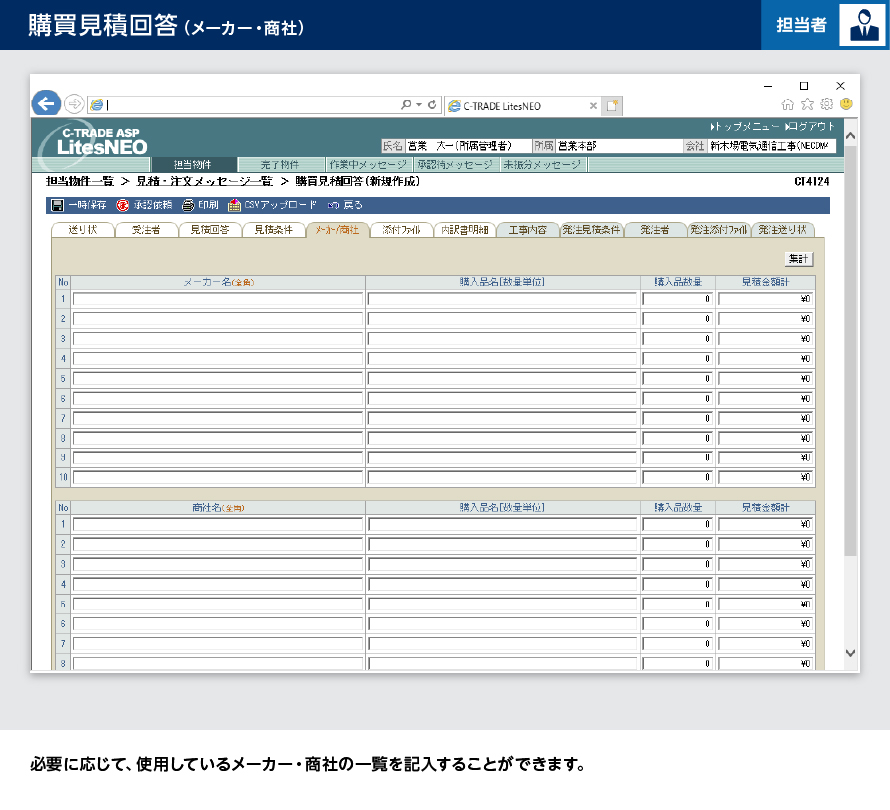890x810 pixels.
Task: Click the browser forward arrow button
Action: [74, 104]
